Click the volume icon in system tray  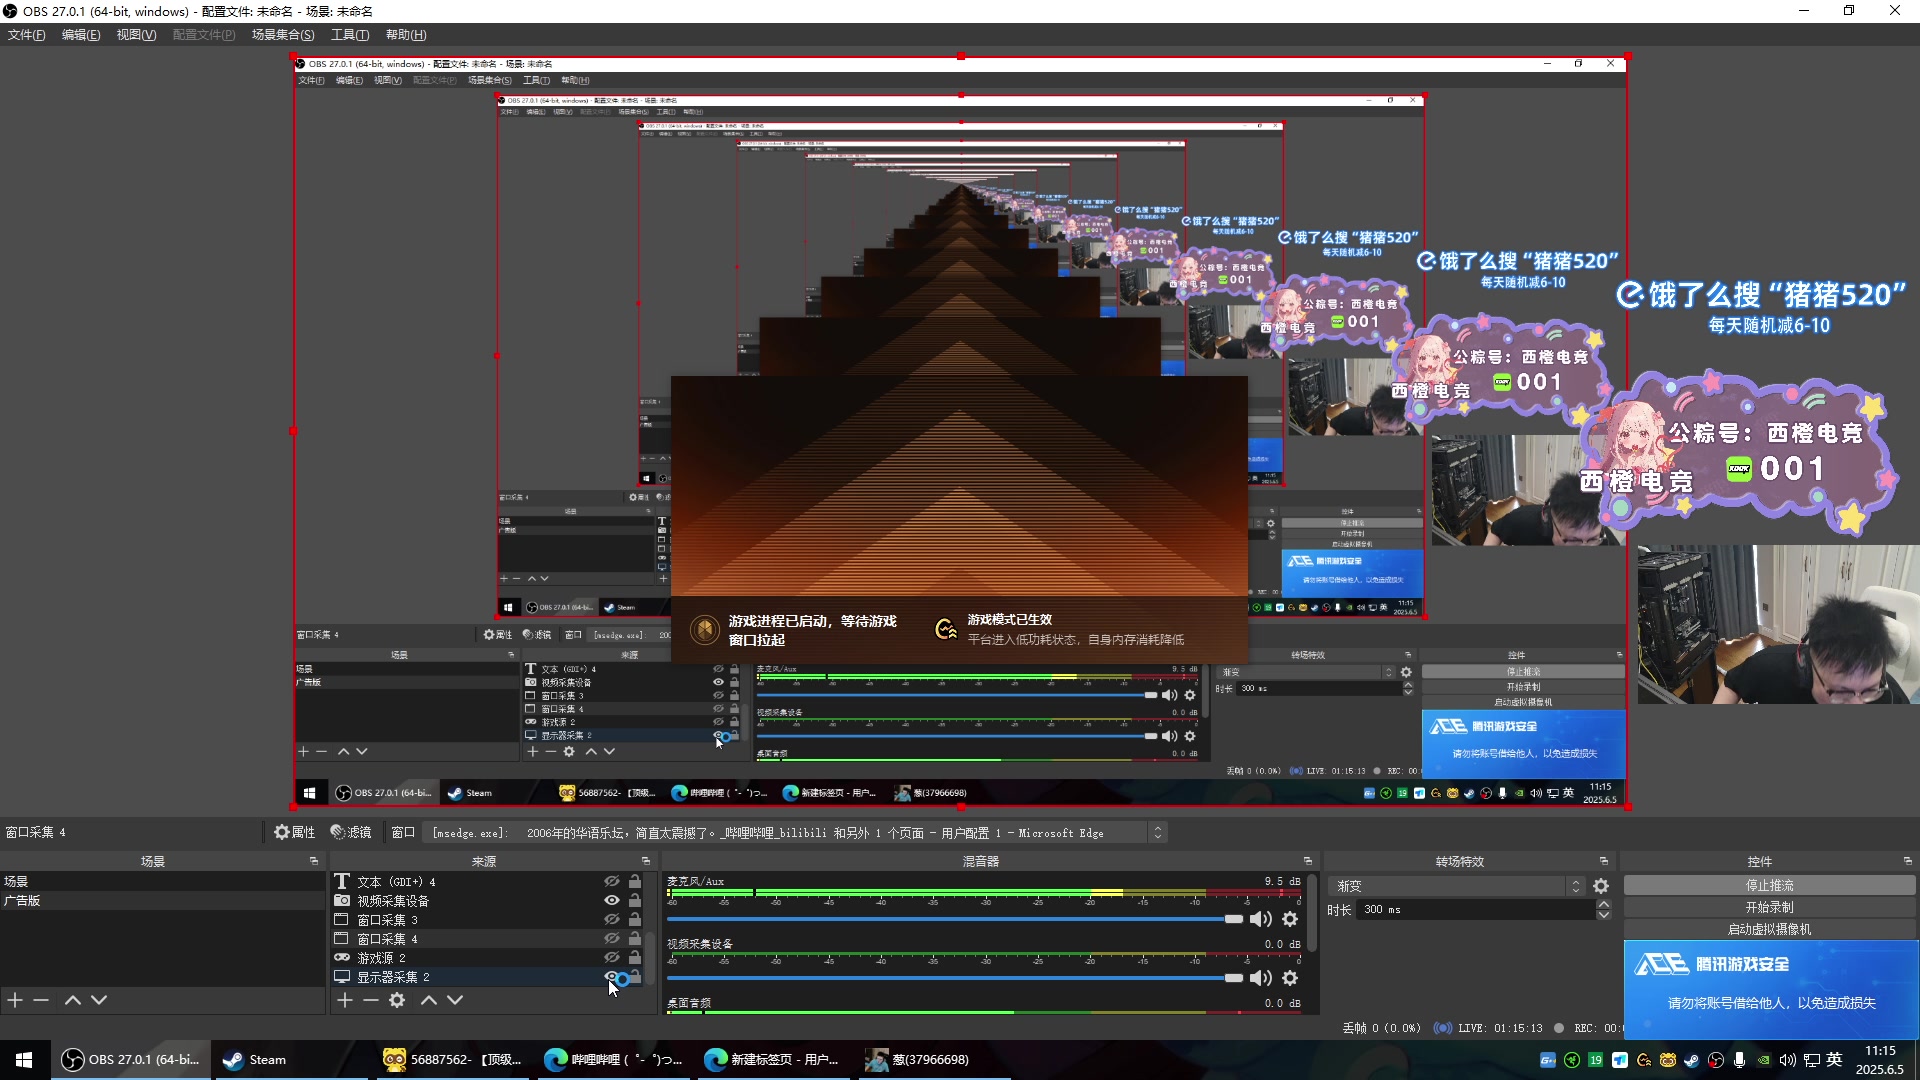(x=1788, y=1060)
